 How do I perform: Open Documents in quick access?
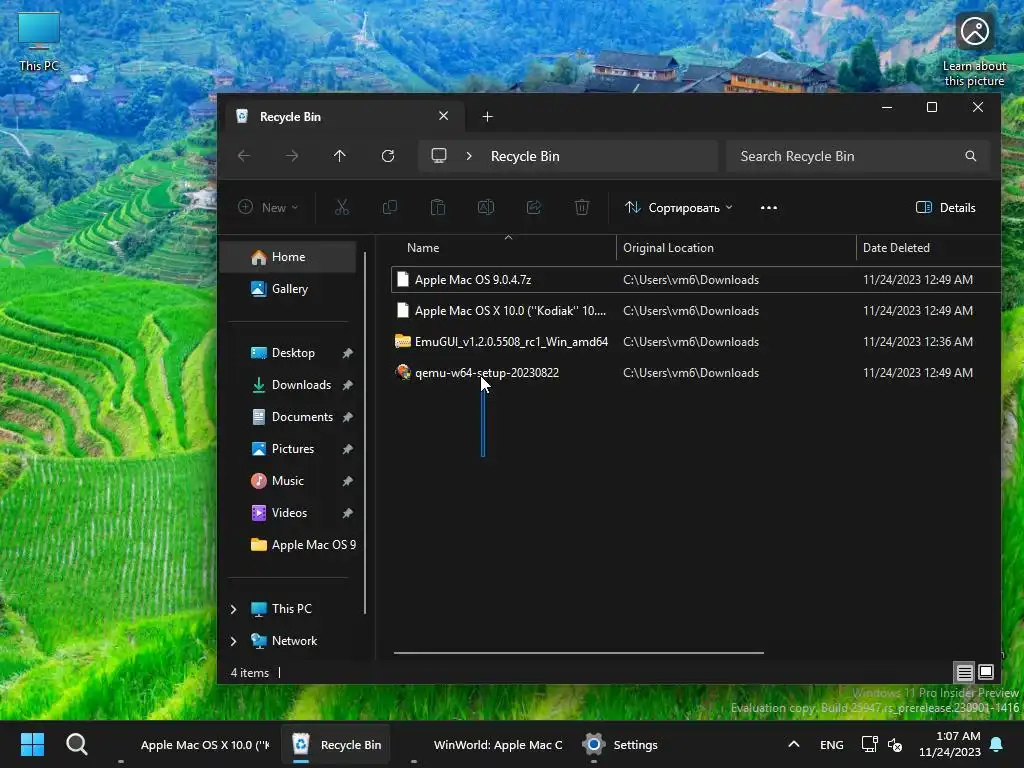tap(302, 417)
